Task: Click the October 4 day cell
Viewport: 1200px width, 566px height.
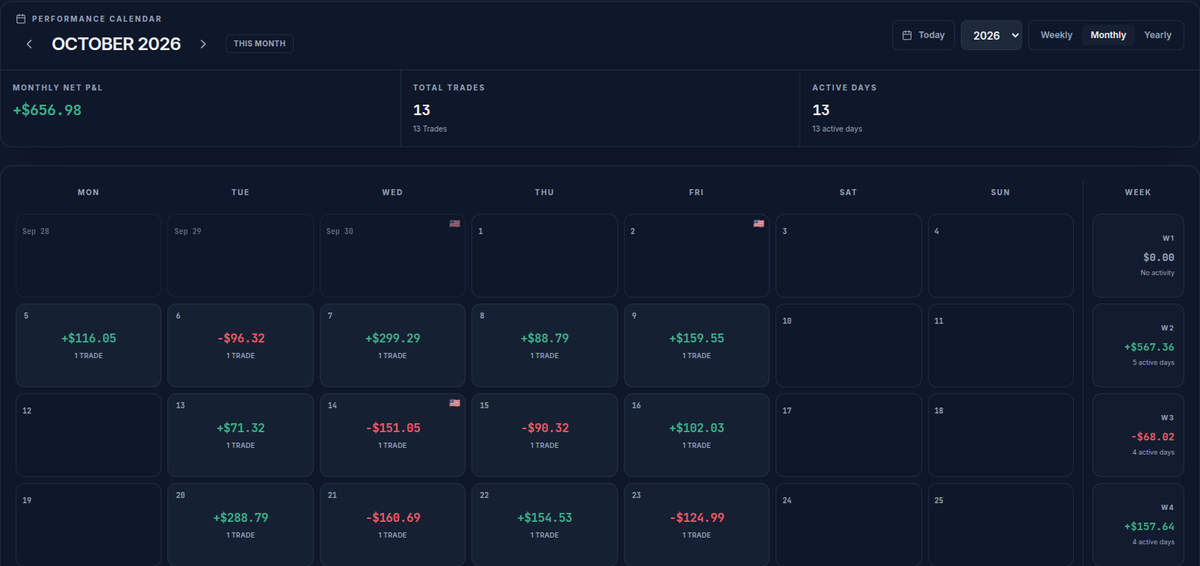Action: coord(1001,255)
